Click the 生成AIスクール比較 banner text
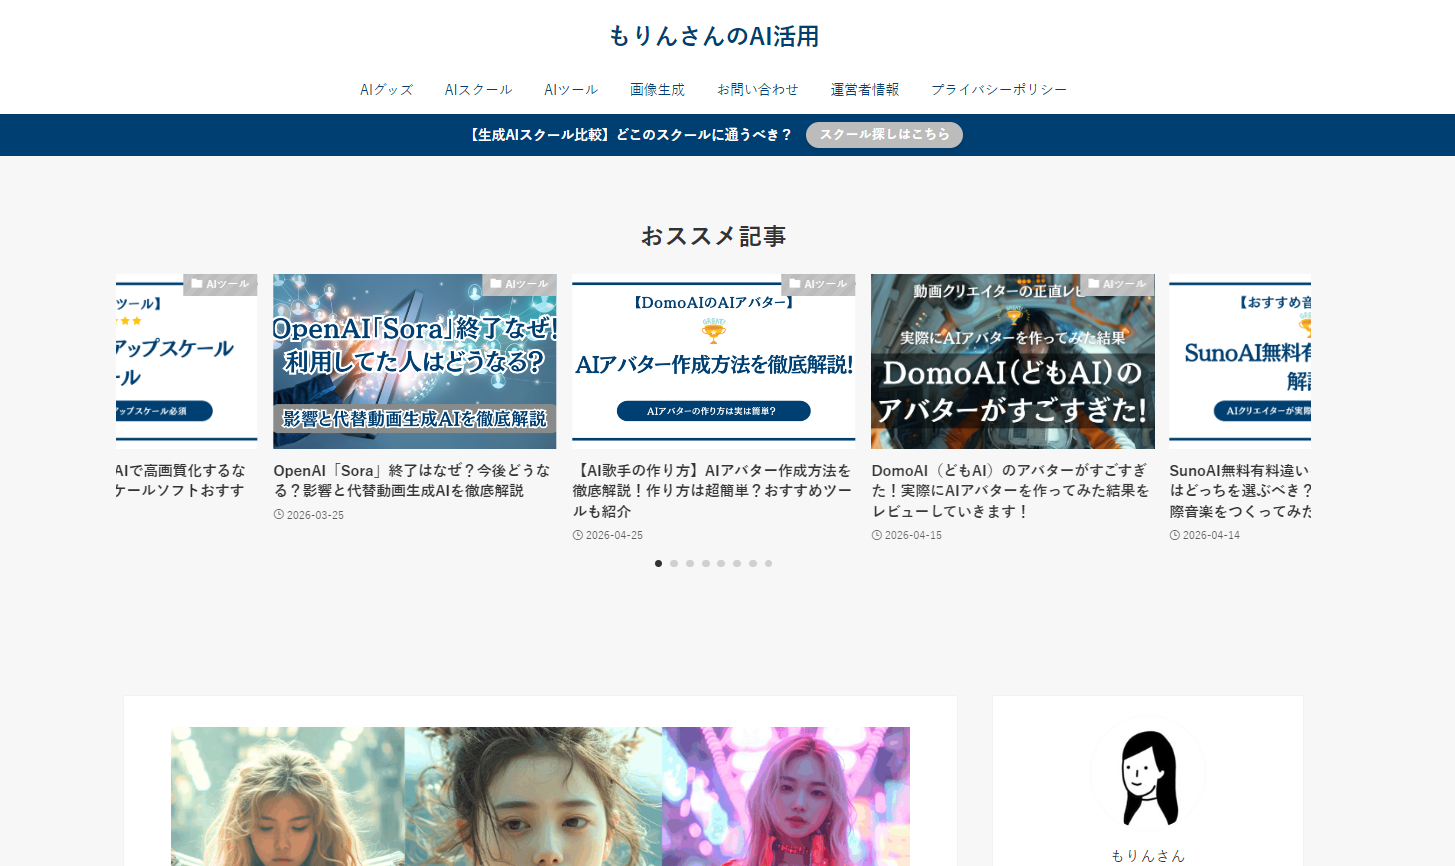The width and height of the screenshot is (1455, 866). pos(630,135)
